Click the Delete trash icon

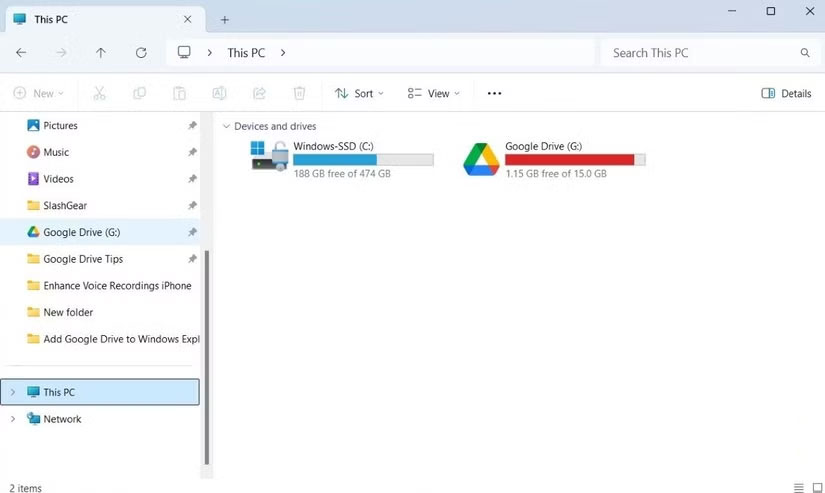coord(299,93)
